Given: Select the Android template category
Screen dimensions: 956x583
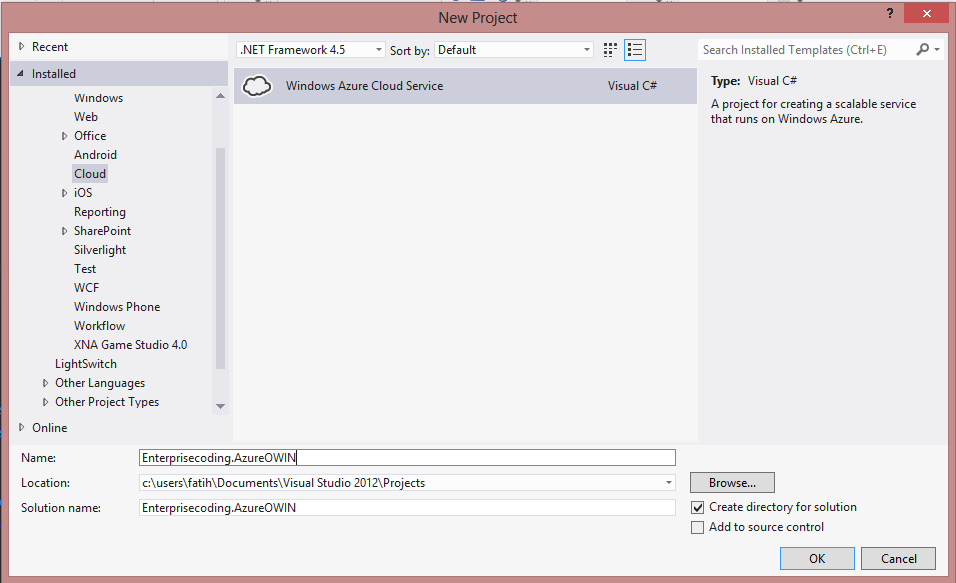Looking at the screenshot, I should tap(95, 155).
